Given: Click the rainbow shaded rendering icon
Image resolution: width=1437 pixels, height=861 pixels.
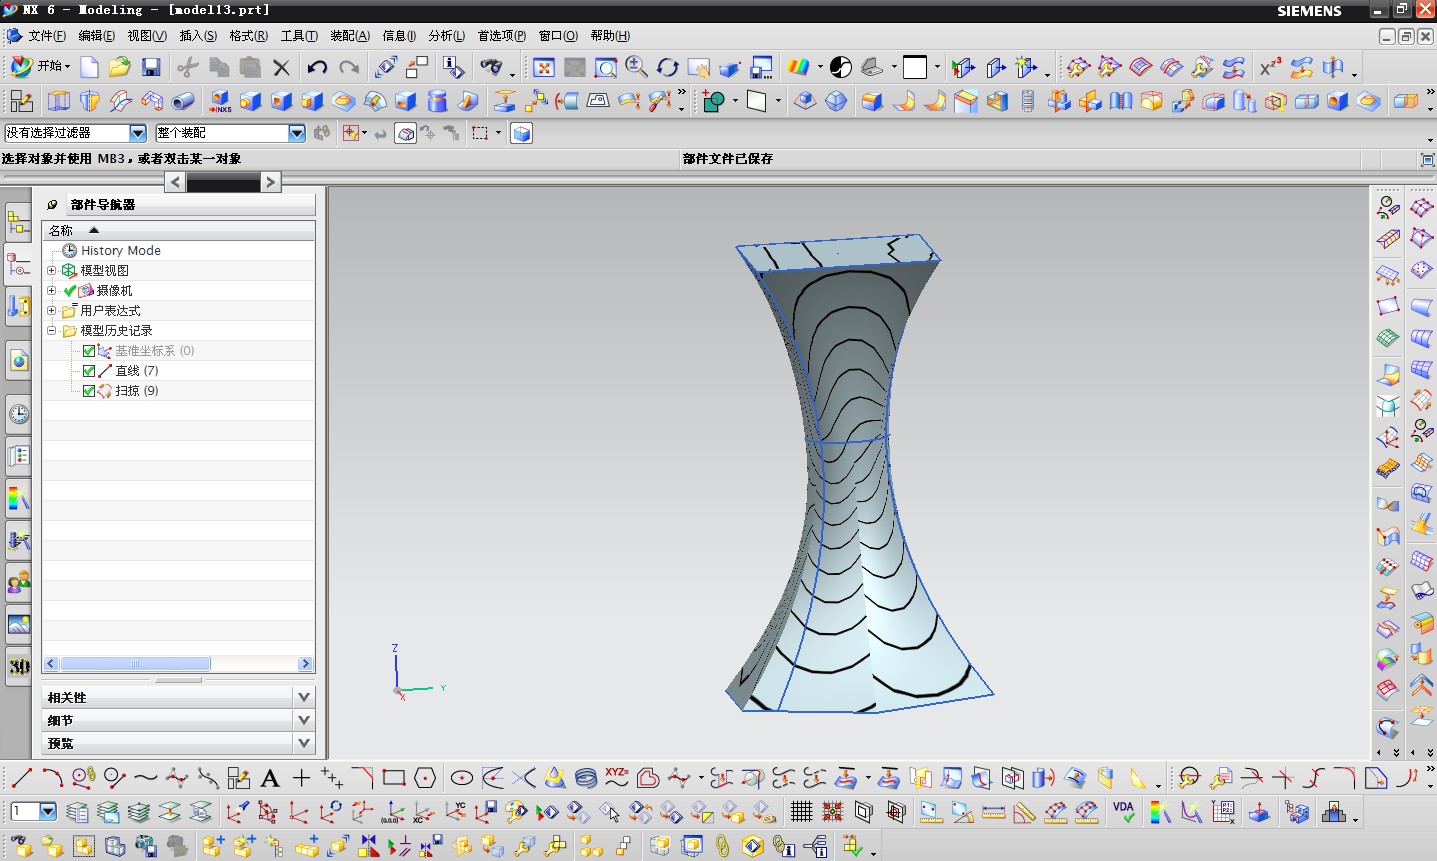Looking at the screenshot, I should 798,67.
